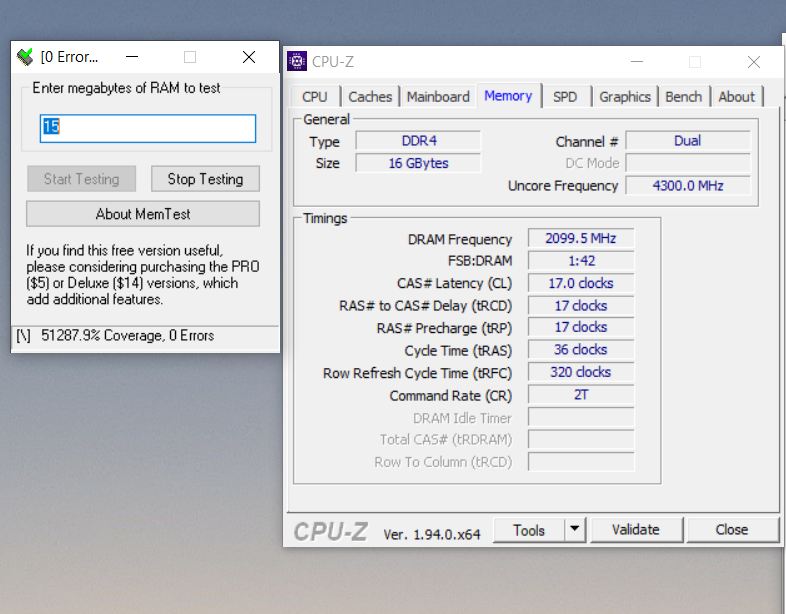The width and height of the screenshot is (786, 614).
Task: Click the Start Testing button in MemTest
Action: (x=81, y=179)
